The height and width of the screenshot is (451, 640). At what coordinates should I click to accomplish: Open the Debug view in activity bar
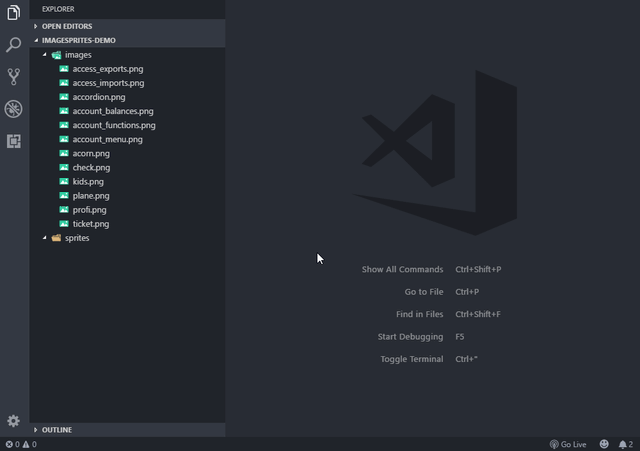(x=13, y=109)
